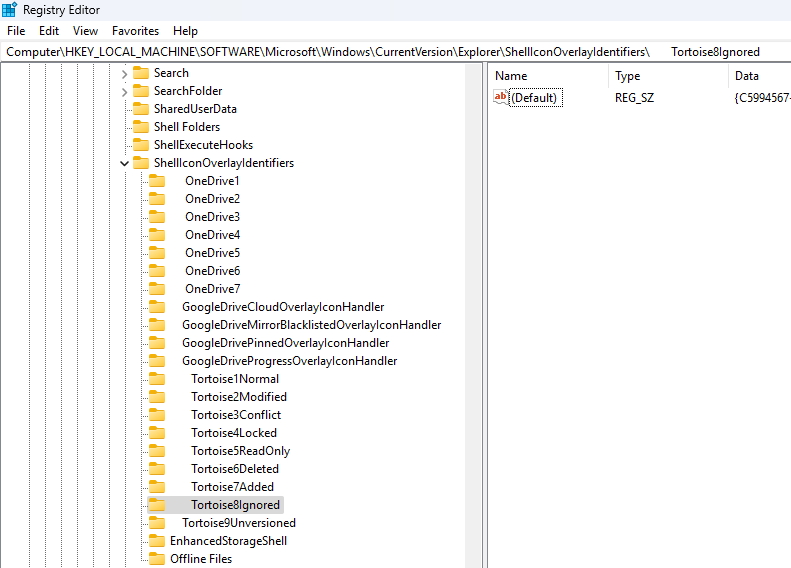
Task: Select the Tortoise8Ignored key
Action: pos(235,505)
